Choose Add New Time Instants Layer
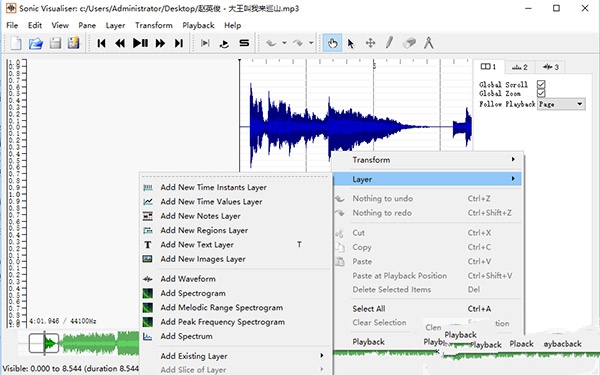600x375 pixels. 235,188
